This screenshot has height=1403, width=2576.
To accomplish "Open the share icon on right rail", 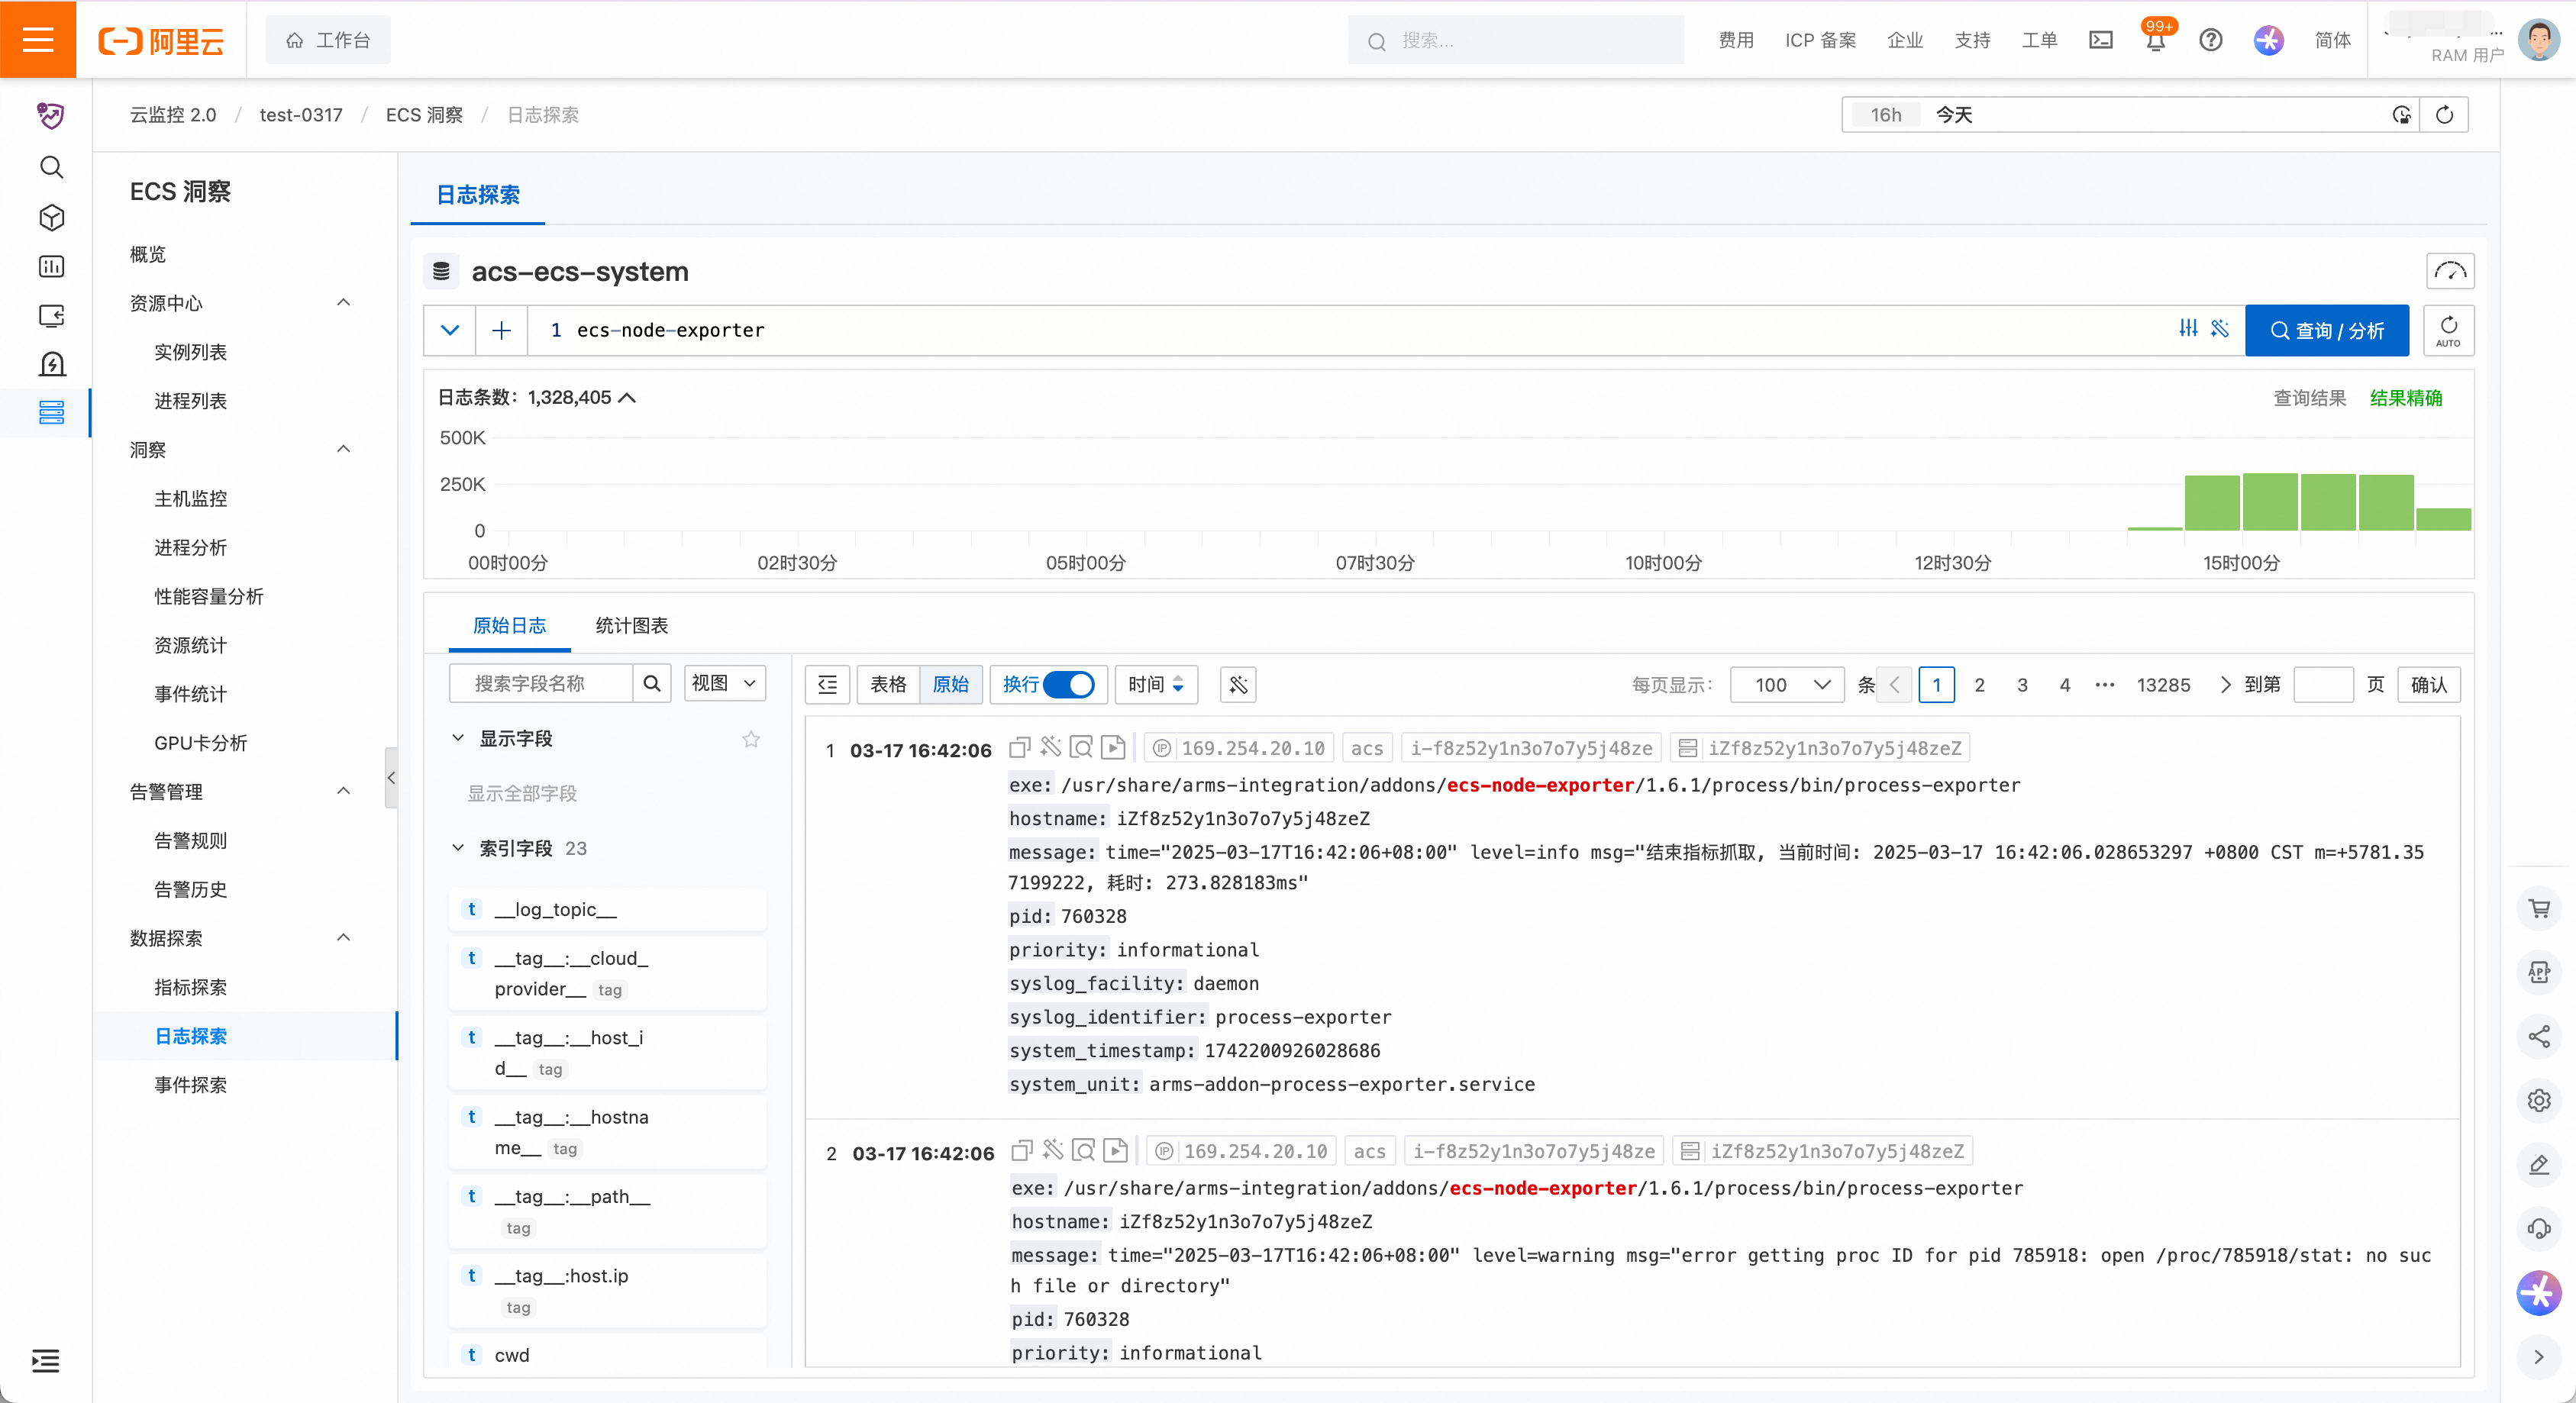I will click(2539, 1036).
